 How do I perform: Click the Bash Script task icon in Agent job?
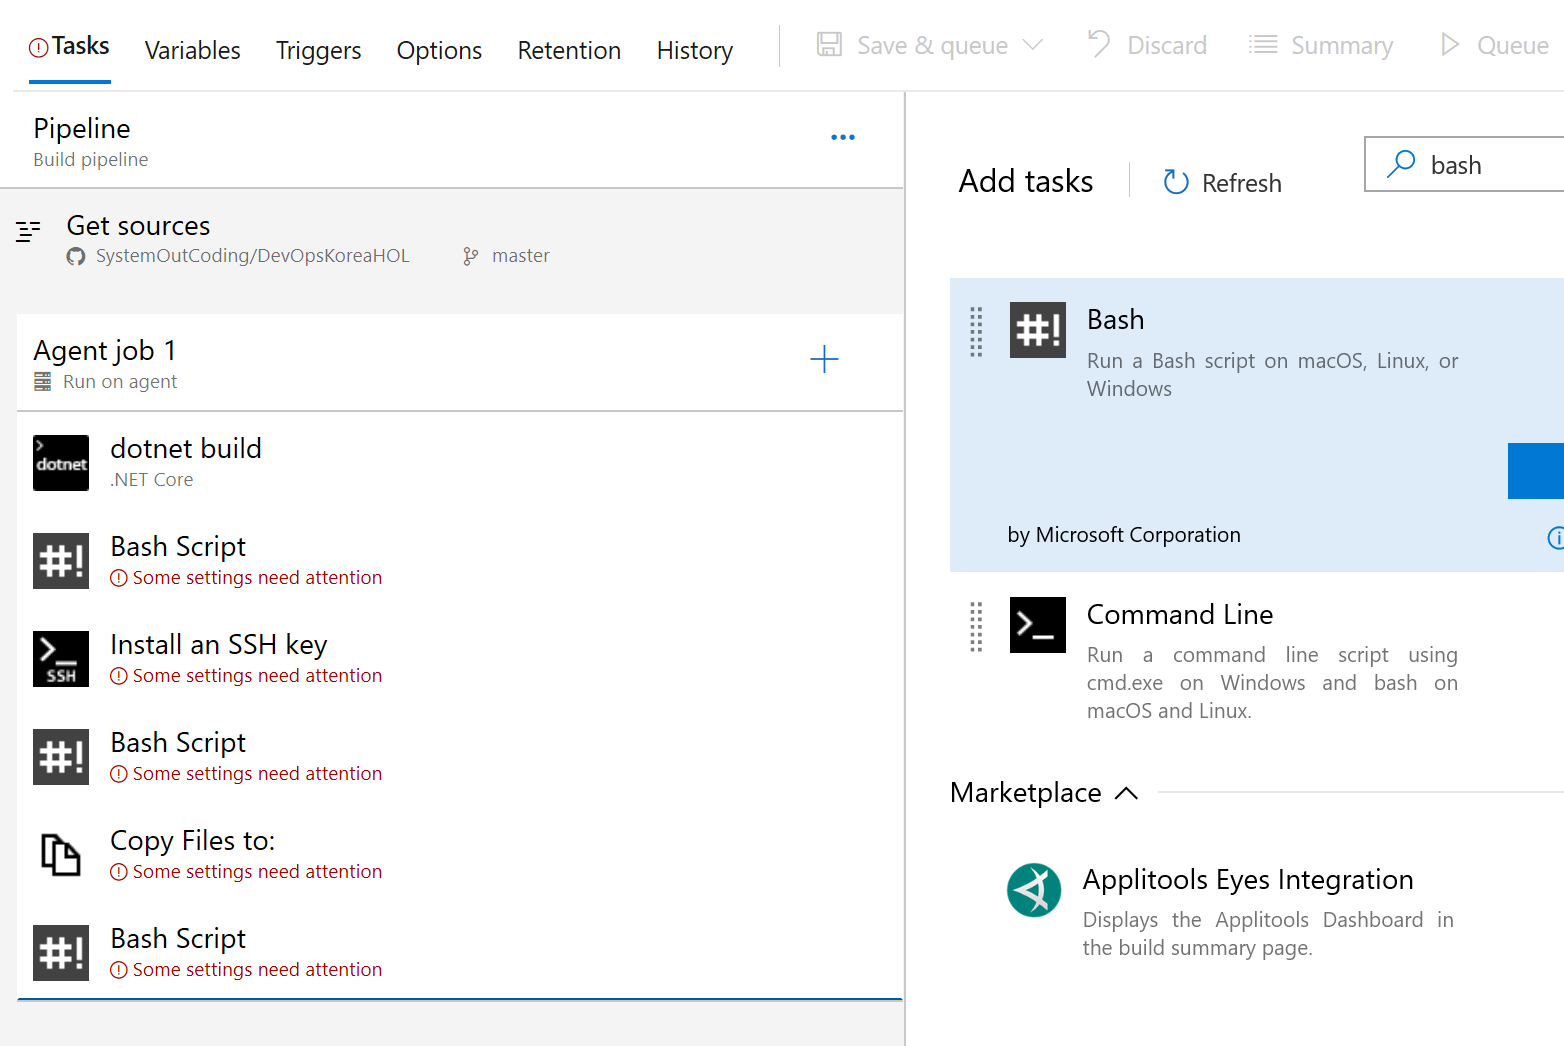[x=60, y=560]
